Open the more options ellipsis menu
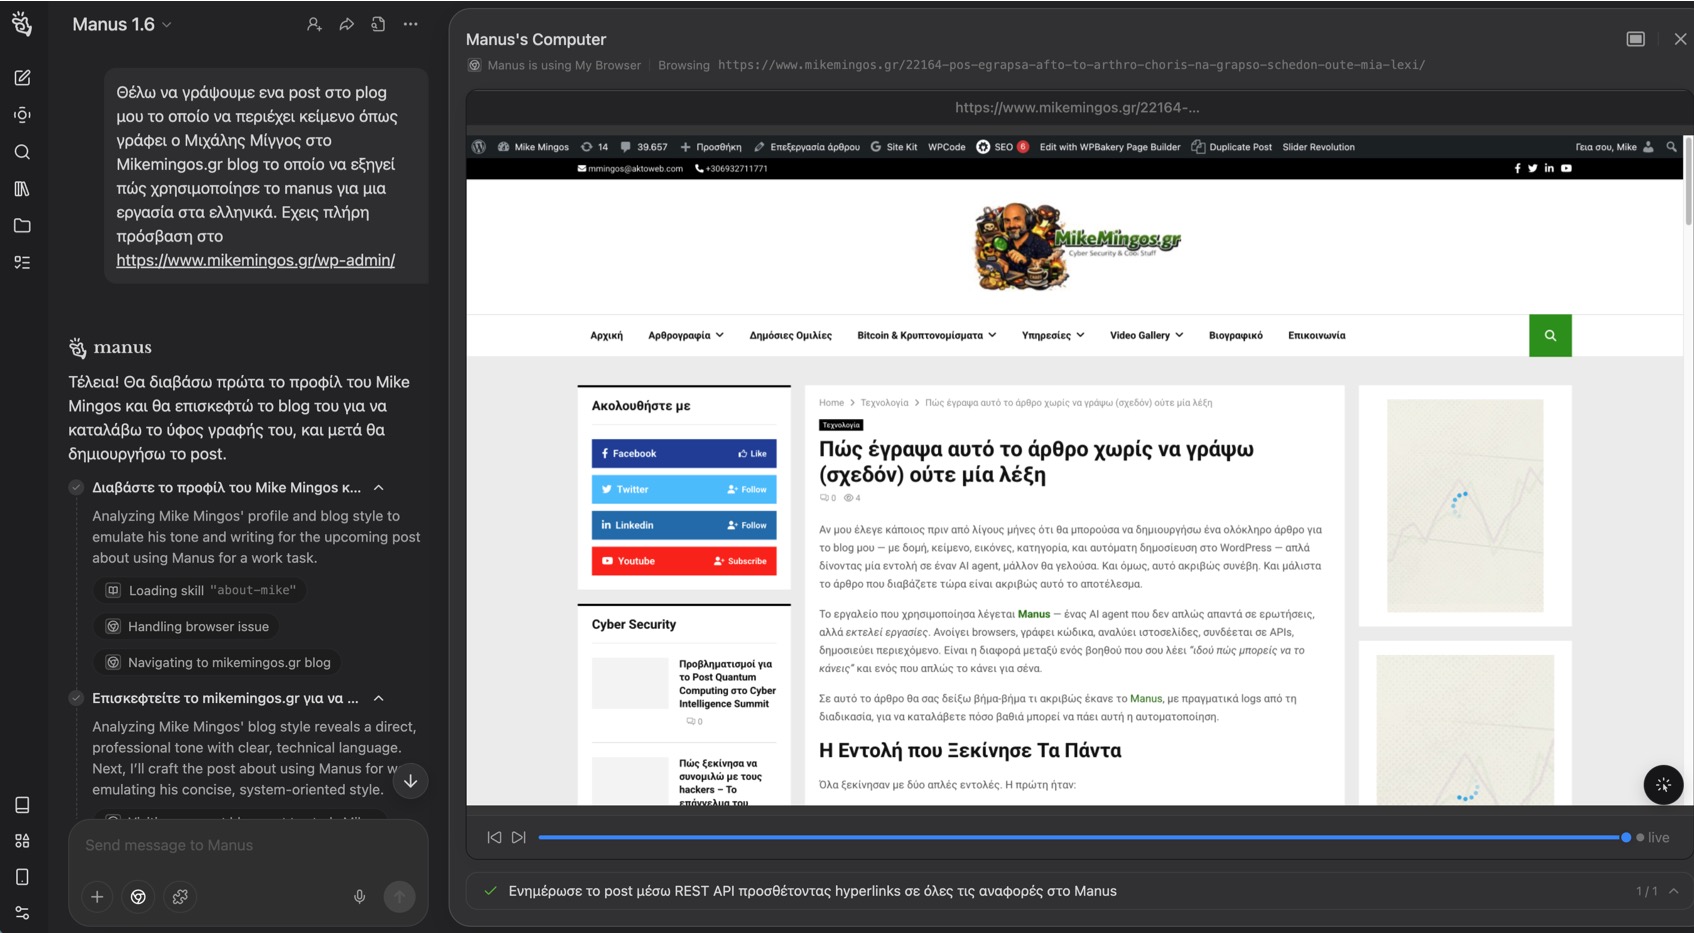This screenshot has width=1694, height=933. (x=410, y=25)
